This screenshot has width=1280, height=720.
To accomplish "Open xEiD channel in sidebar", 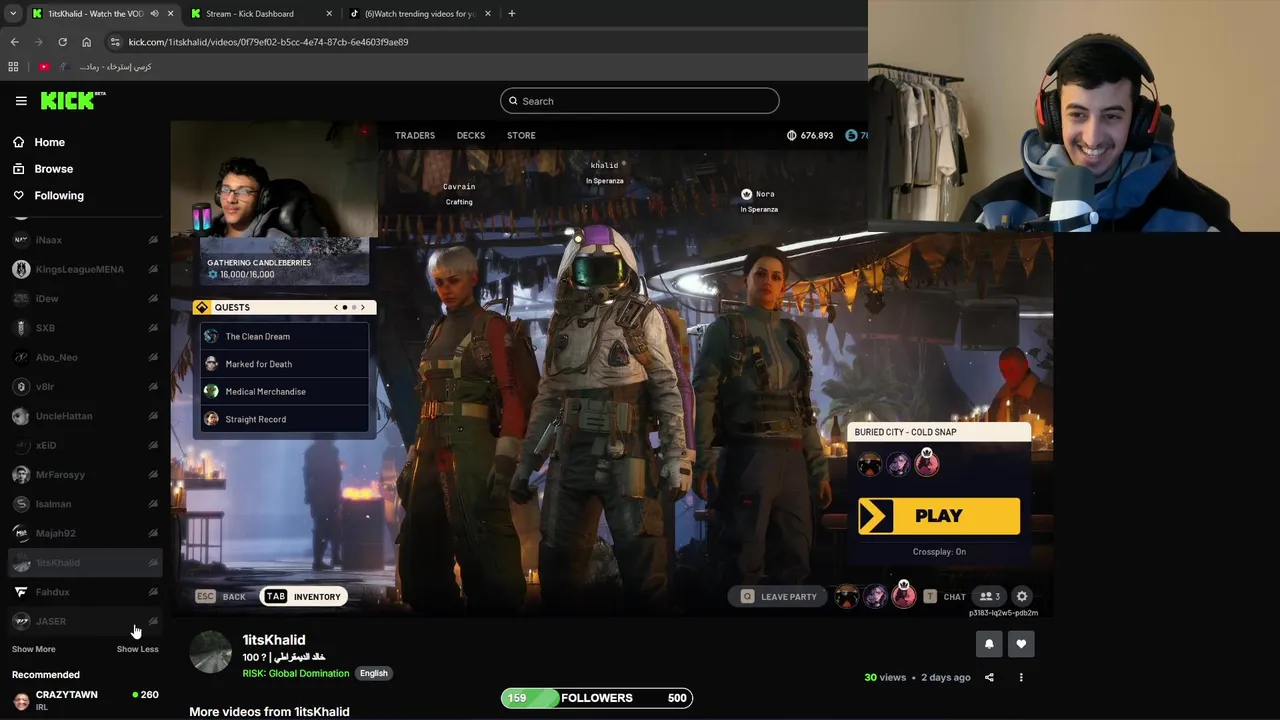I will 85,445.
